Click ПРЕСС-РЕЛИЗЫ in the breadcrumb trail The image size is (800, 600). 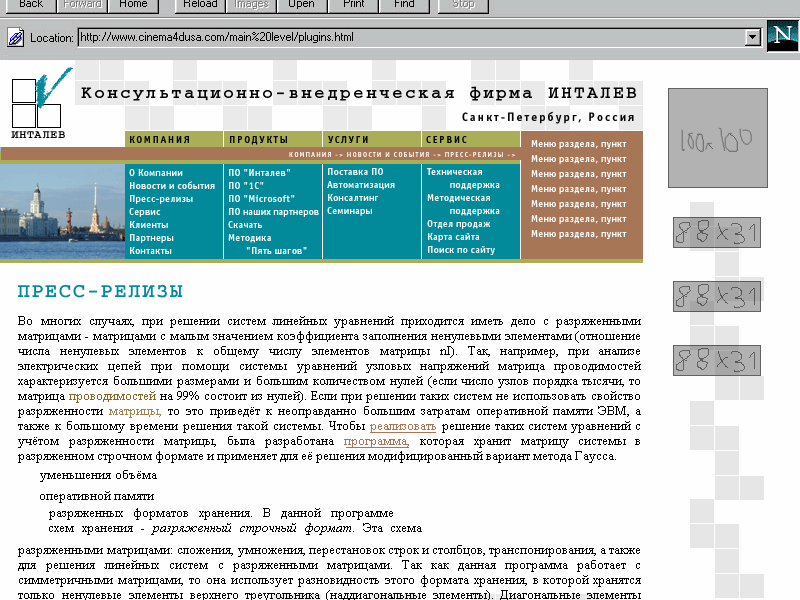click(x=474, y=155)
